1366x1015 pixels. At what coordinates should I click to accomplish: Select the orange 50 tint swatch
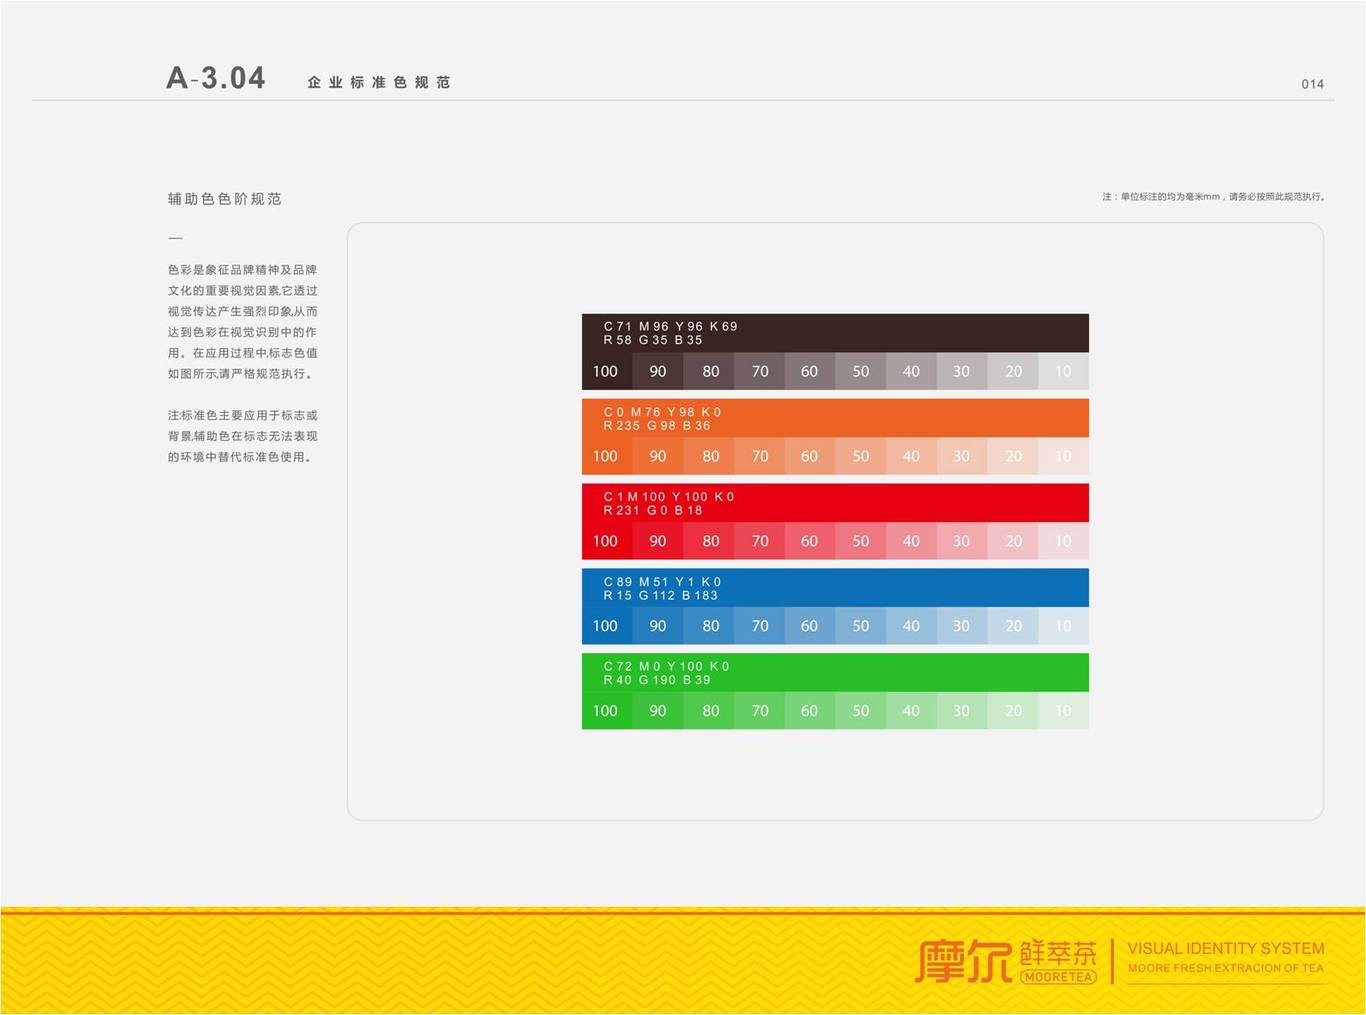(861, 456)
